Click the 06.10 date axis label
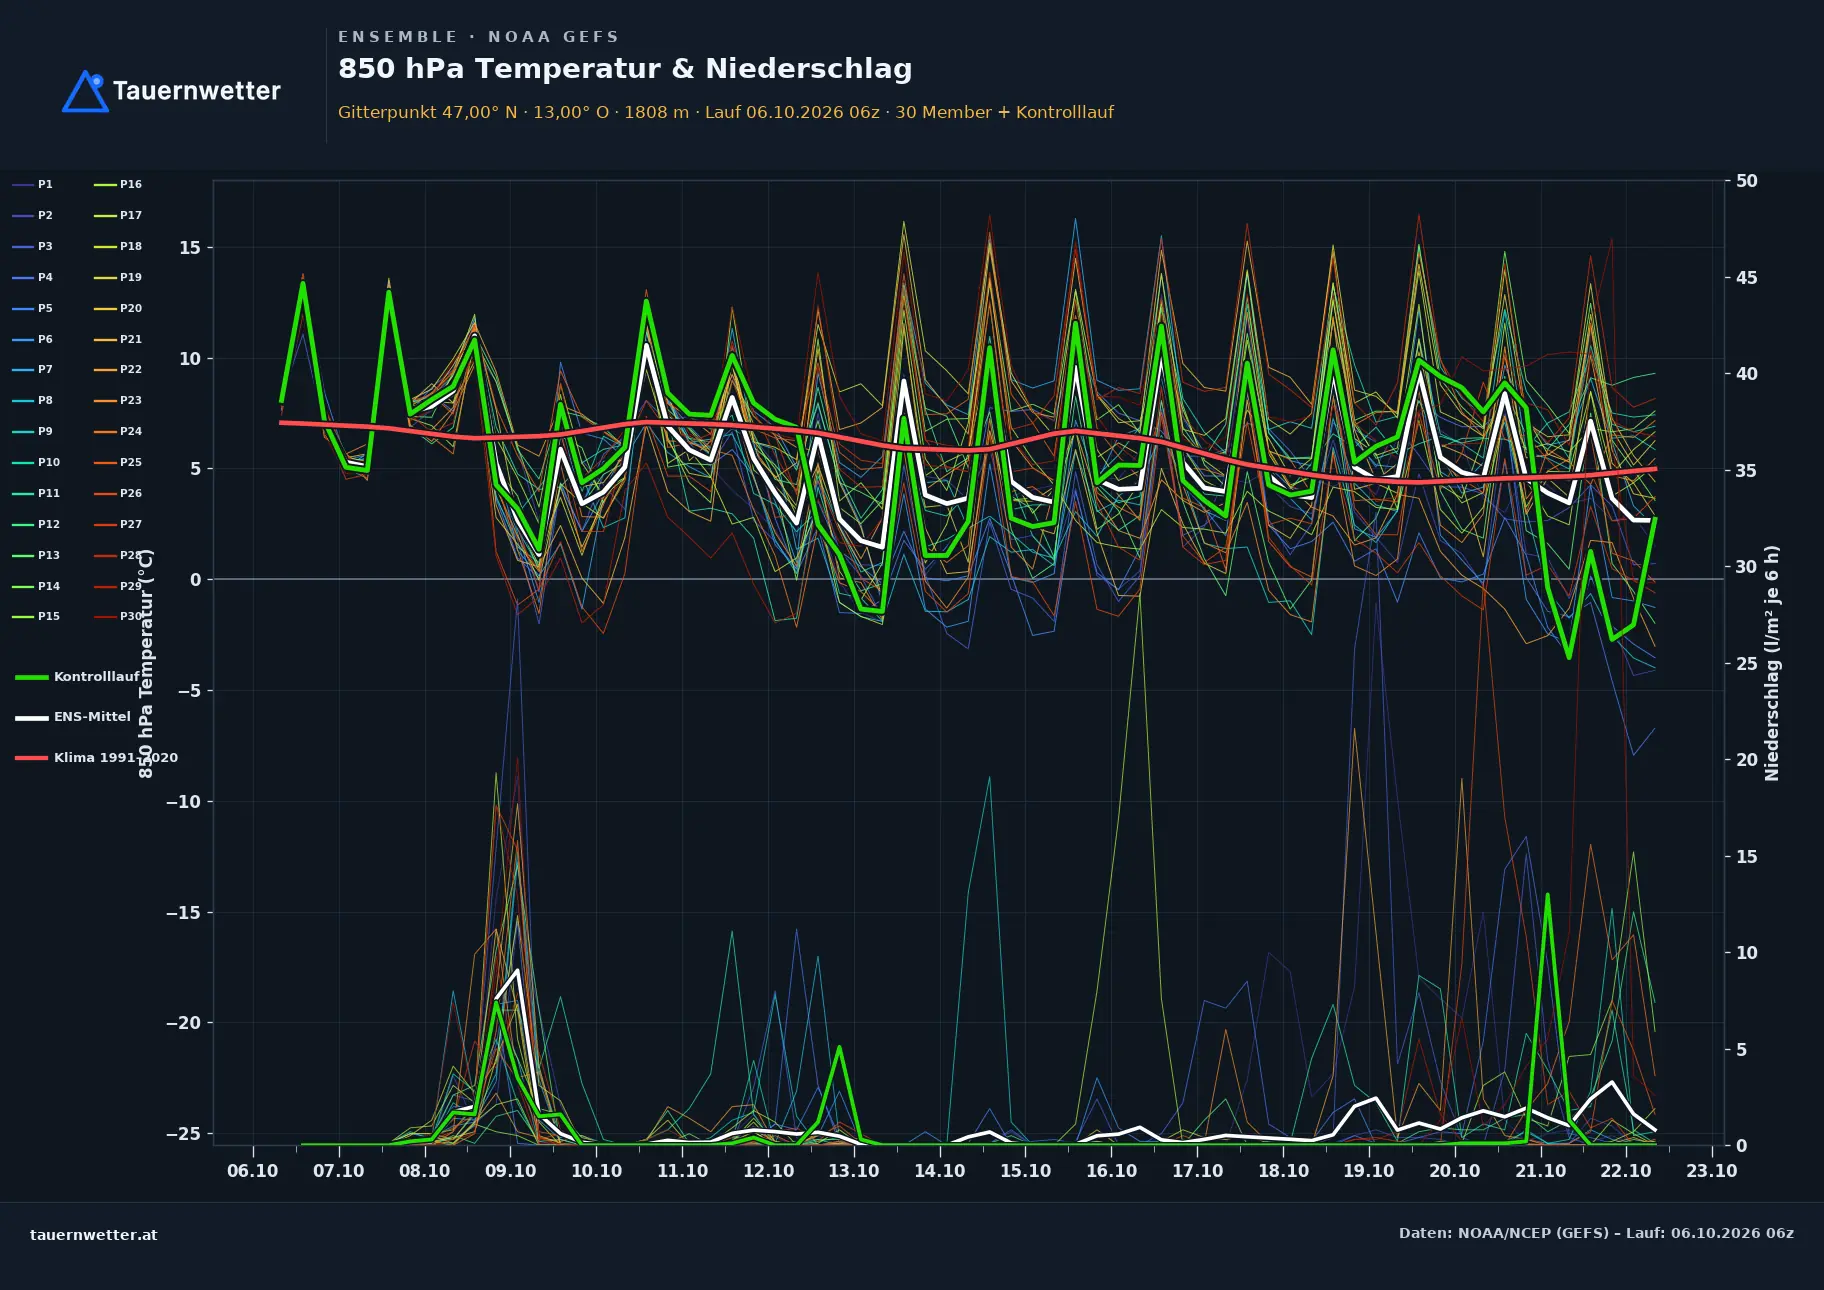 tap(253, 1171)
